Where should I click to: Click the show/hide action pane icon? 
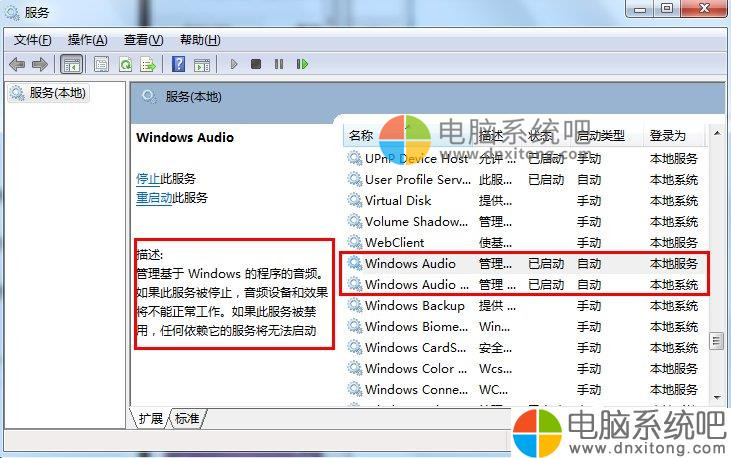point(202,64)
